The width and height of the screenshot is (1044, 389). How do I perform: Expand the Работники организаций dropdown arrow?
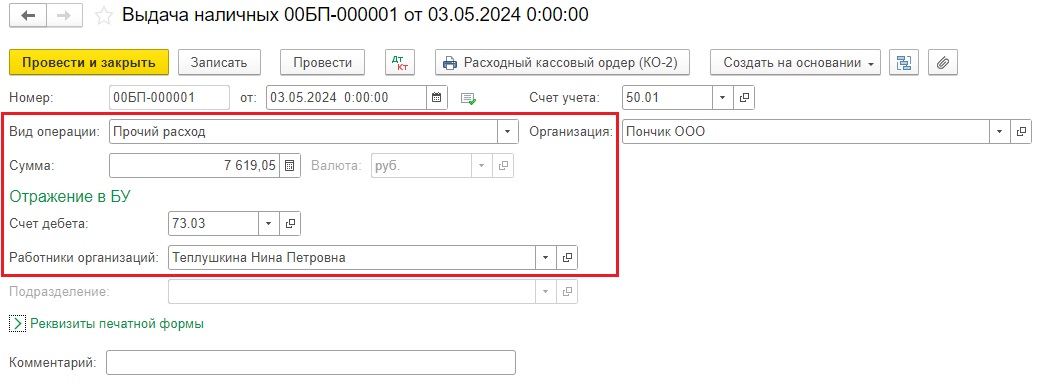tap(546, 257)
